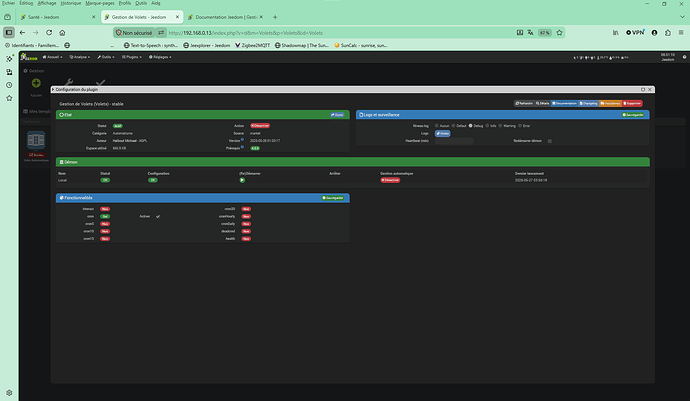Reload the browser page
690x401 pixels.
click(49, 33)
